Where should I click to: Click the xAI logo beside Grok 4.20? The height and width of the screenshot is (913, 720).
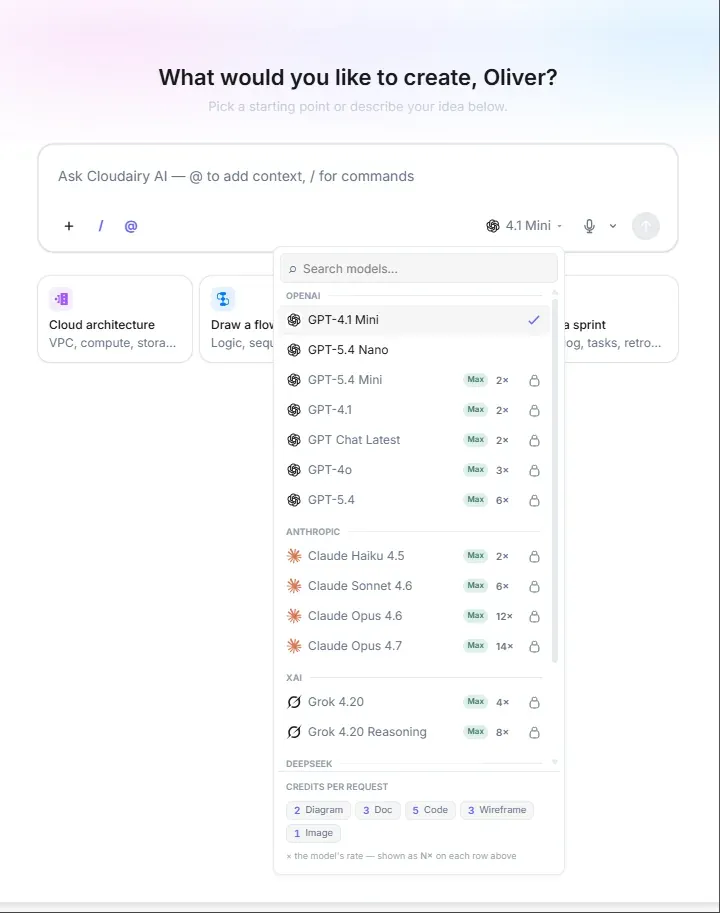[294, 702]
